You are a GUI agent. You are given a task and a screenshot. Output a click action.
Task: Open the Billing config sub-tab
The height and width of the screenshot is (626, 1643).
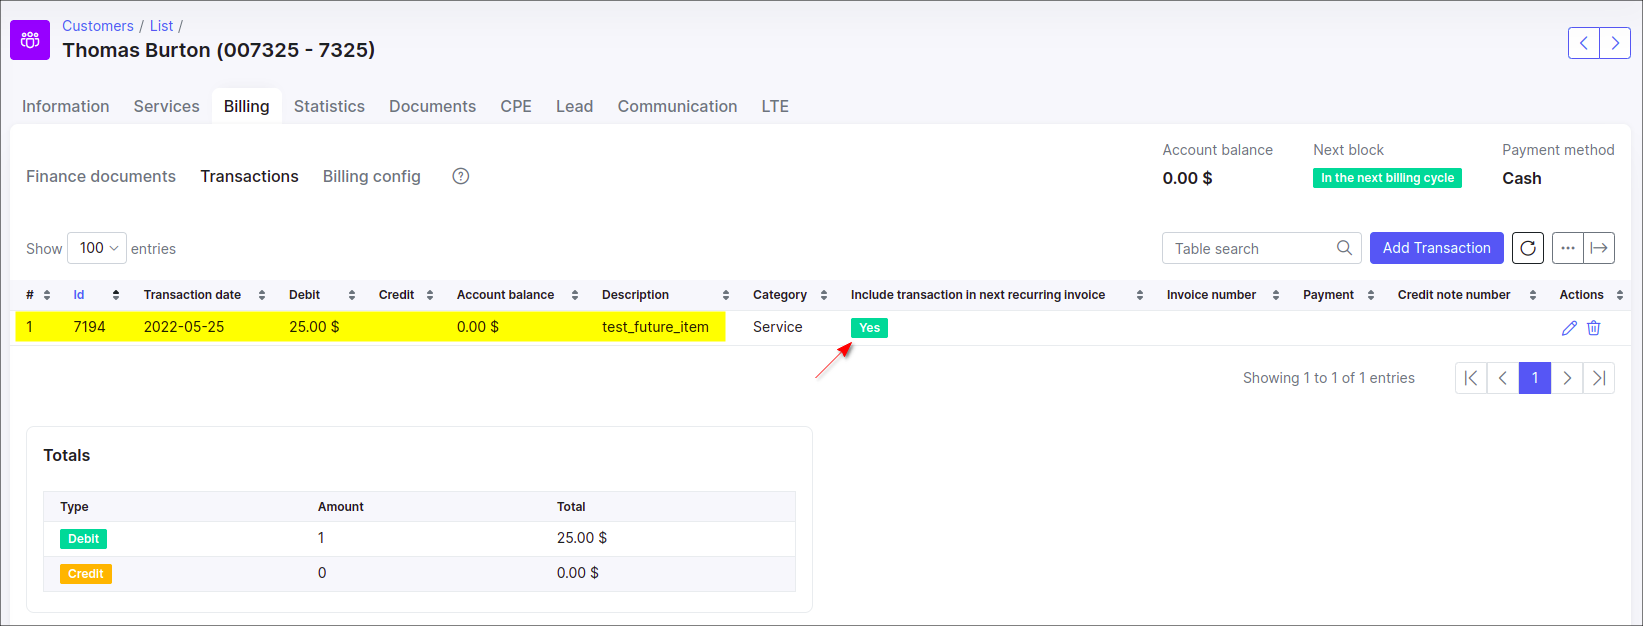click(371, 176)
